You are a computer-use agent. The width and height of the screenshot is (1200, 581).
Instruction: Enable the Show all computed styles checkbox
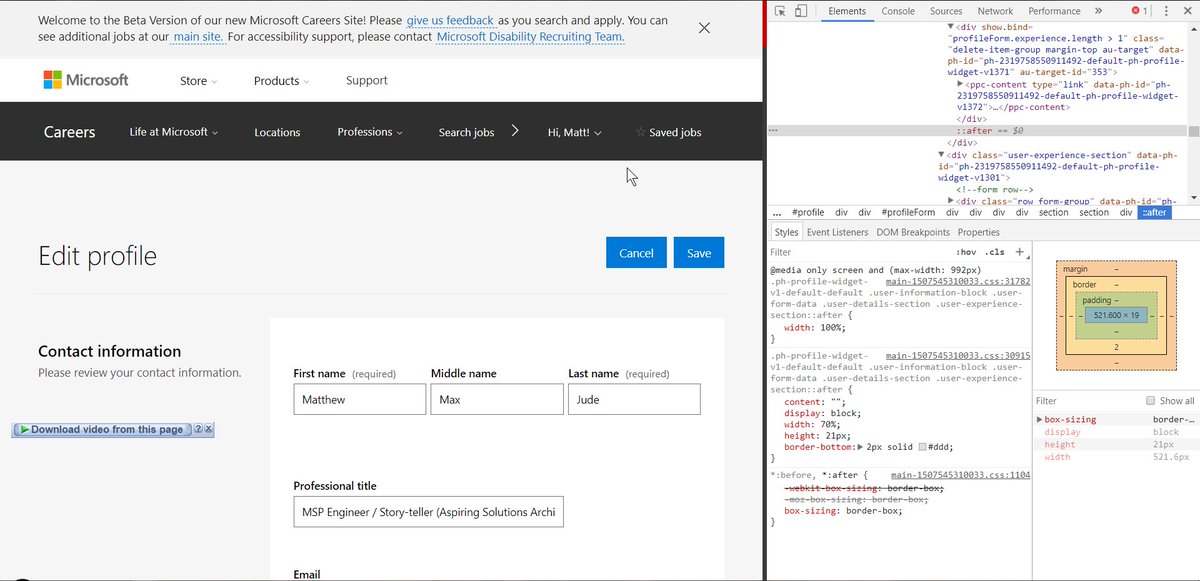click(x=1151, y=401)
